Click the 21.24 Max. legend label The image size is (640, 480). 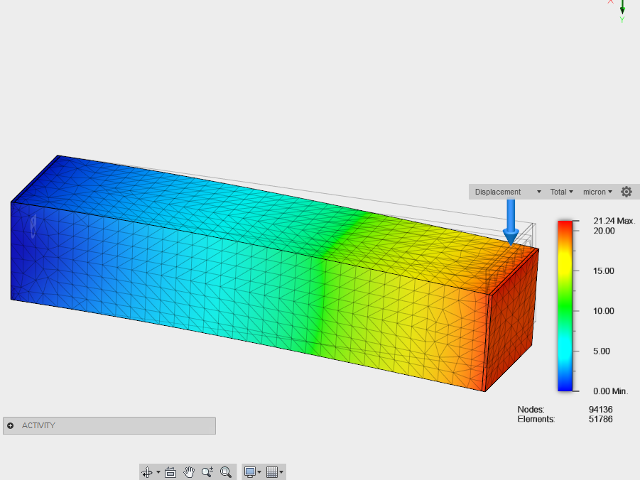[610, 220]
